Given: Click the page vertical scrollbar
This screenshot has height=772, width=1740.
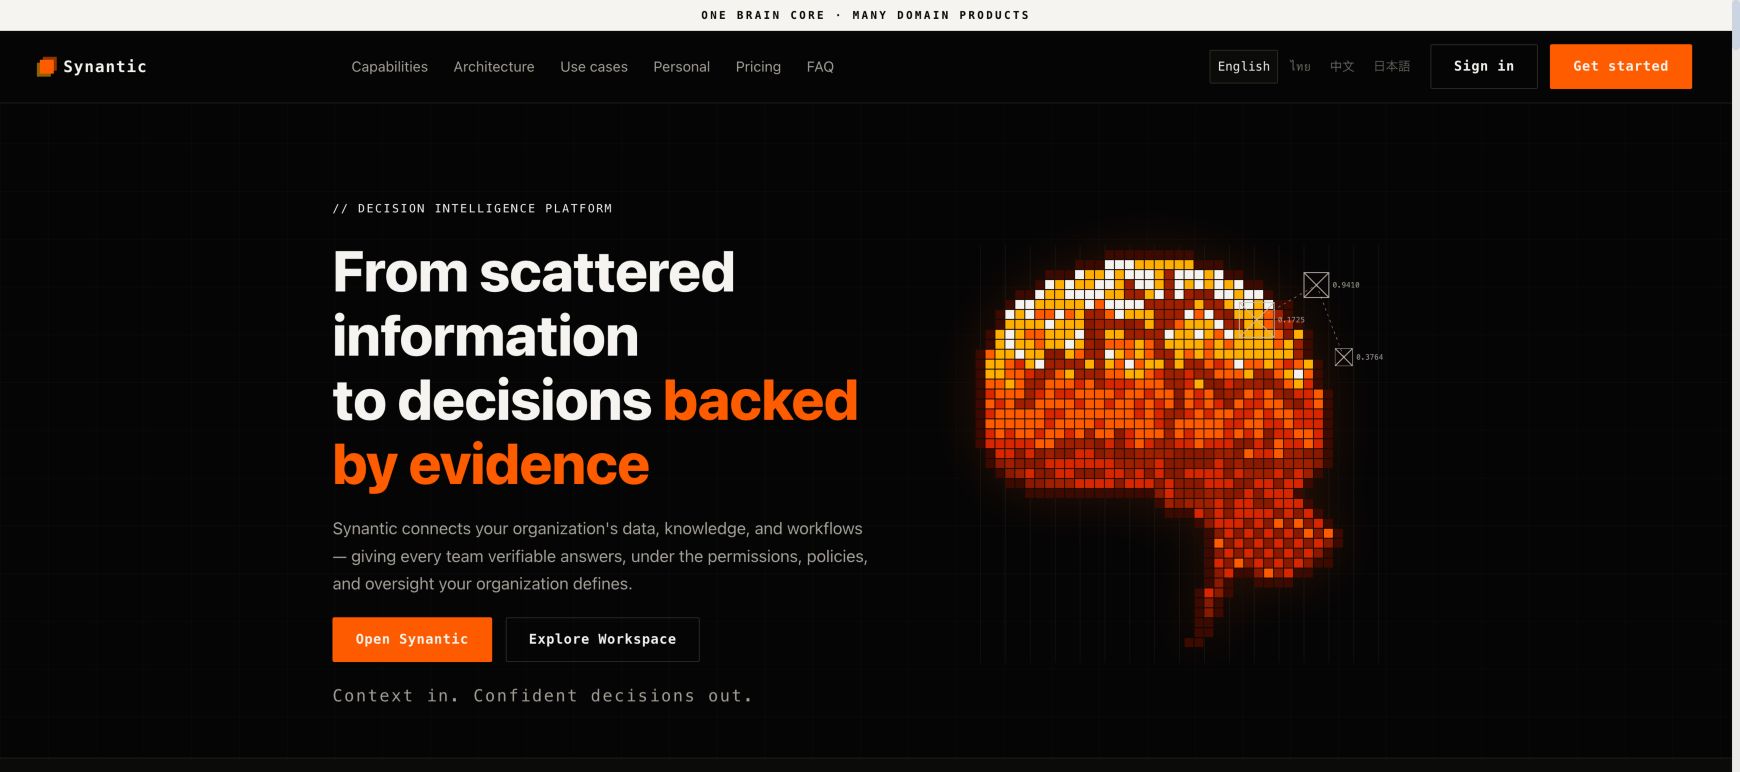Looking at the screenshot, I should point(1736,386).
